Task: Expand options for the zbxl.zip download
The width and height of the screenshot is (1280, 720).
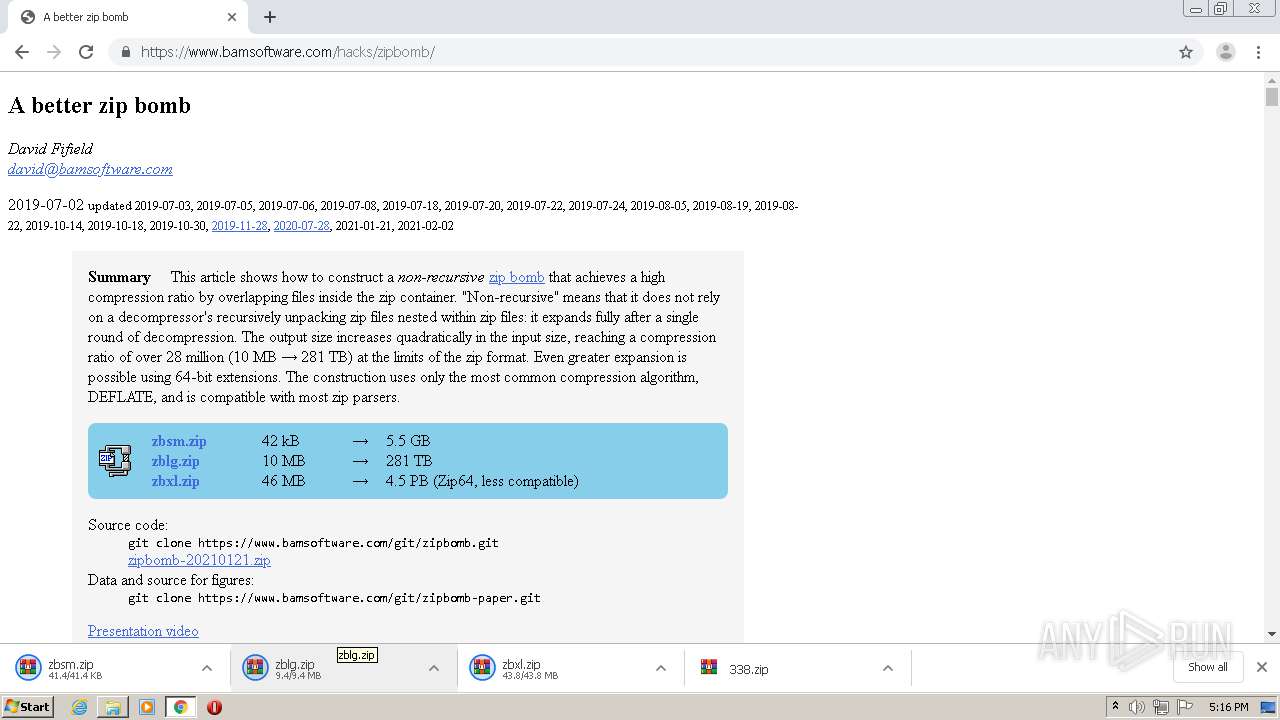Action: tap(661, 668)
